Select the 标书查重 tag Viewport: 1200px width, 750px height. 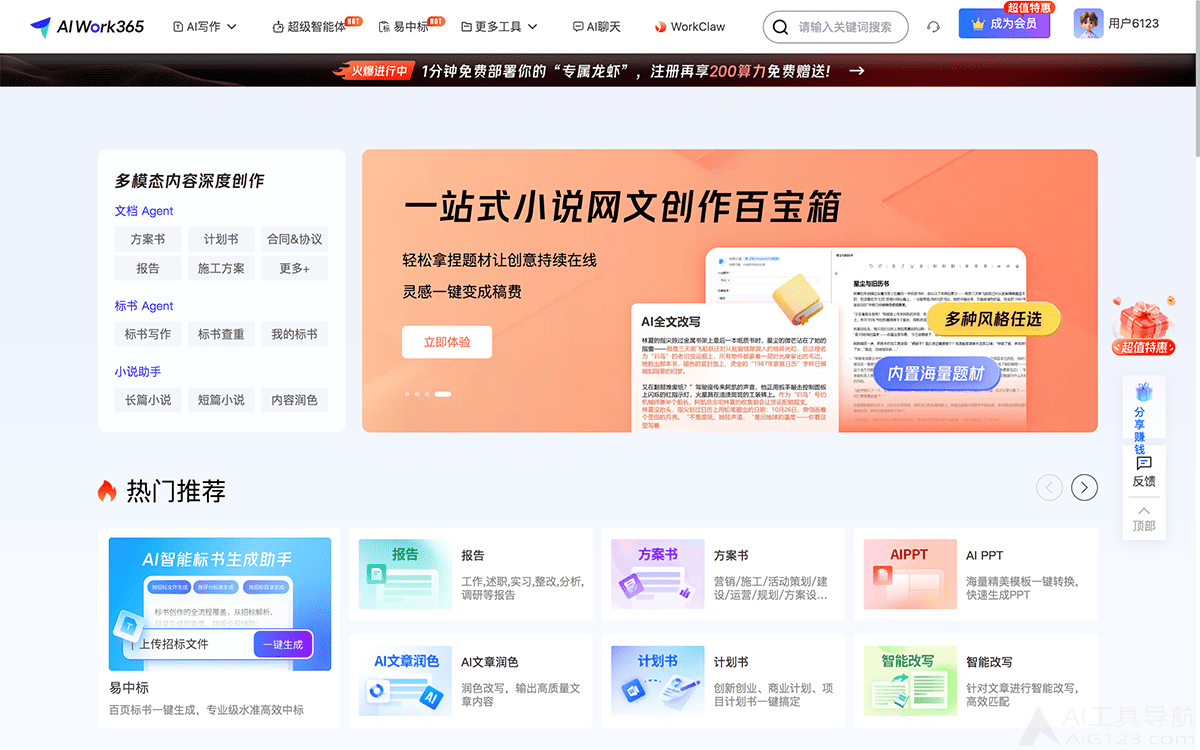point(221,335)
